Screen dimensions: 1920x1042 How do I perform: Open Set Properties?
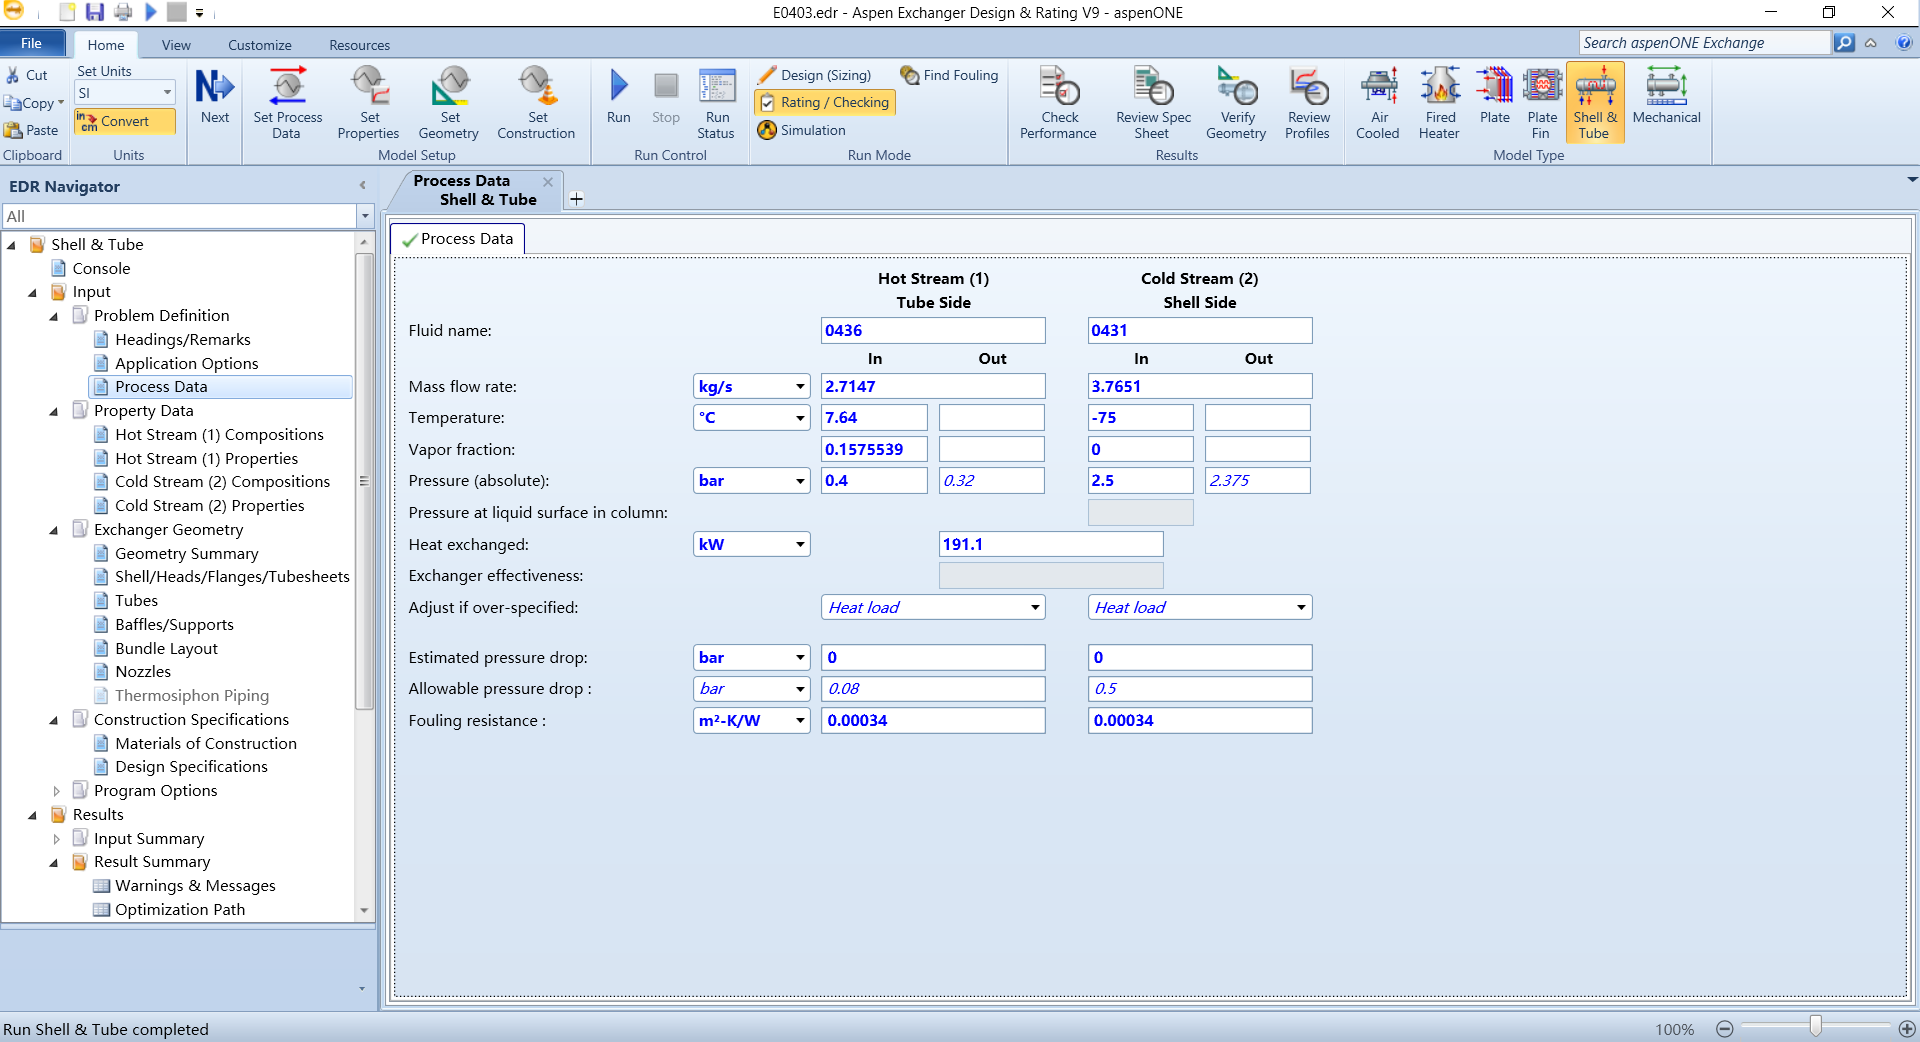pyautogui.click(x=368, y=103)
